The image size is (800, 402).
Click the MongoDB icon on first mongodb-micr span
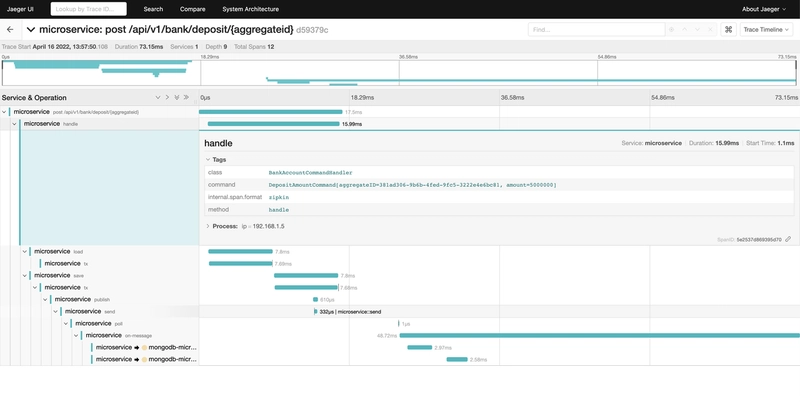point(145,347)
